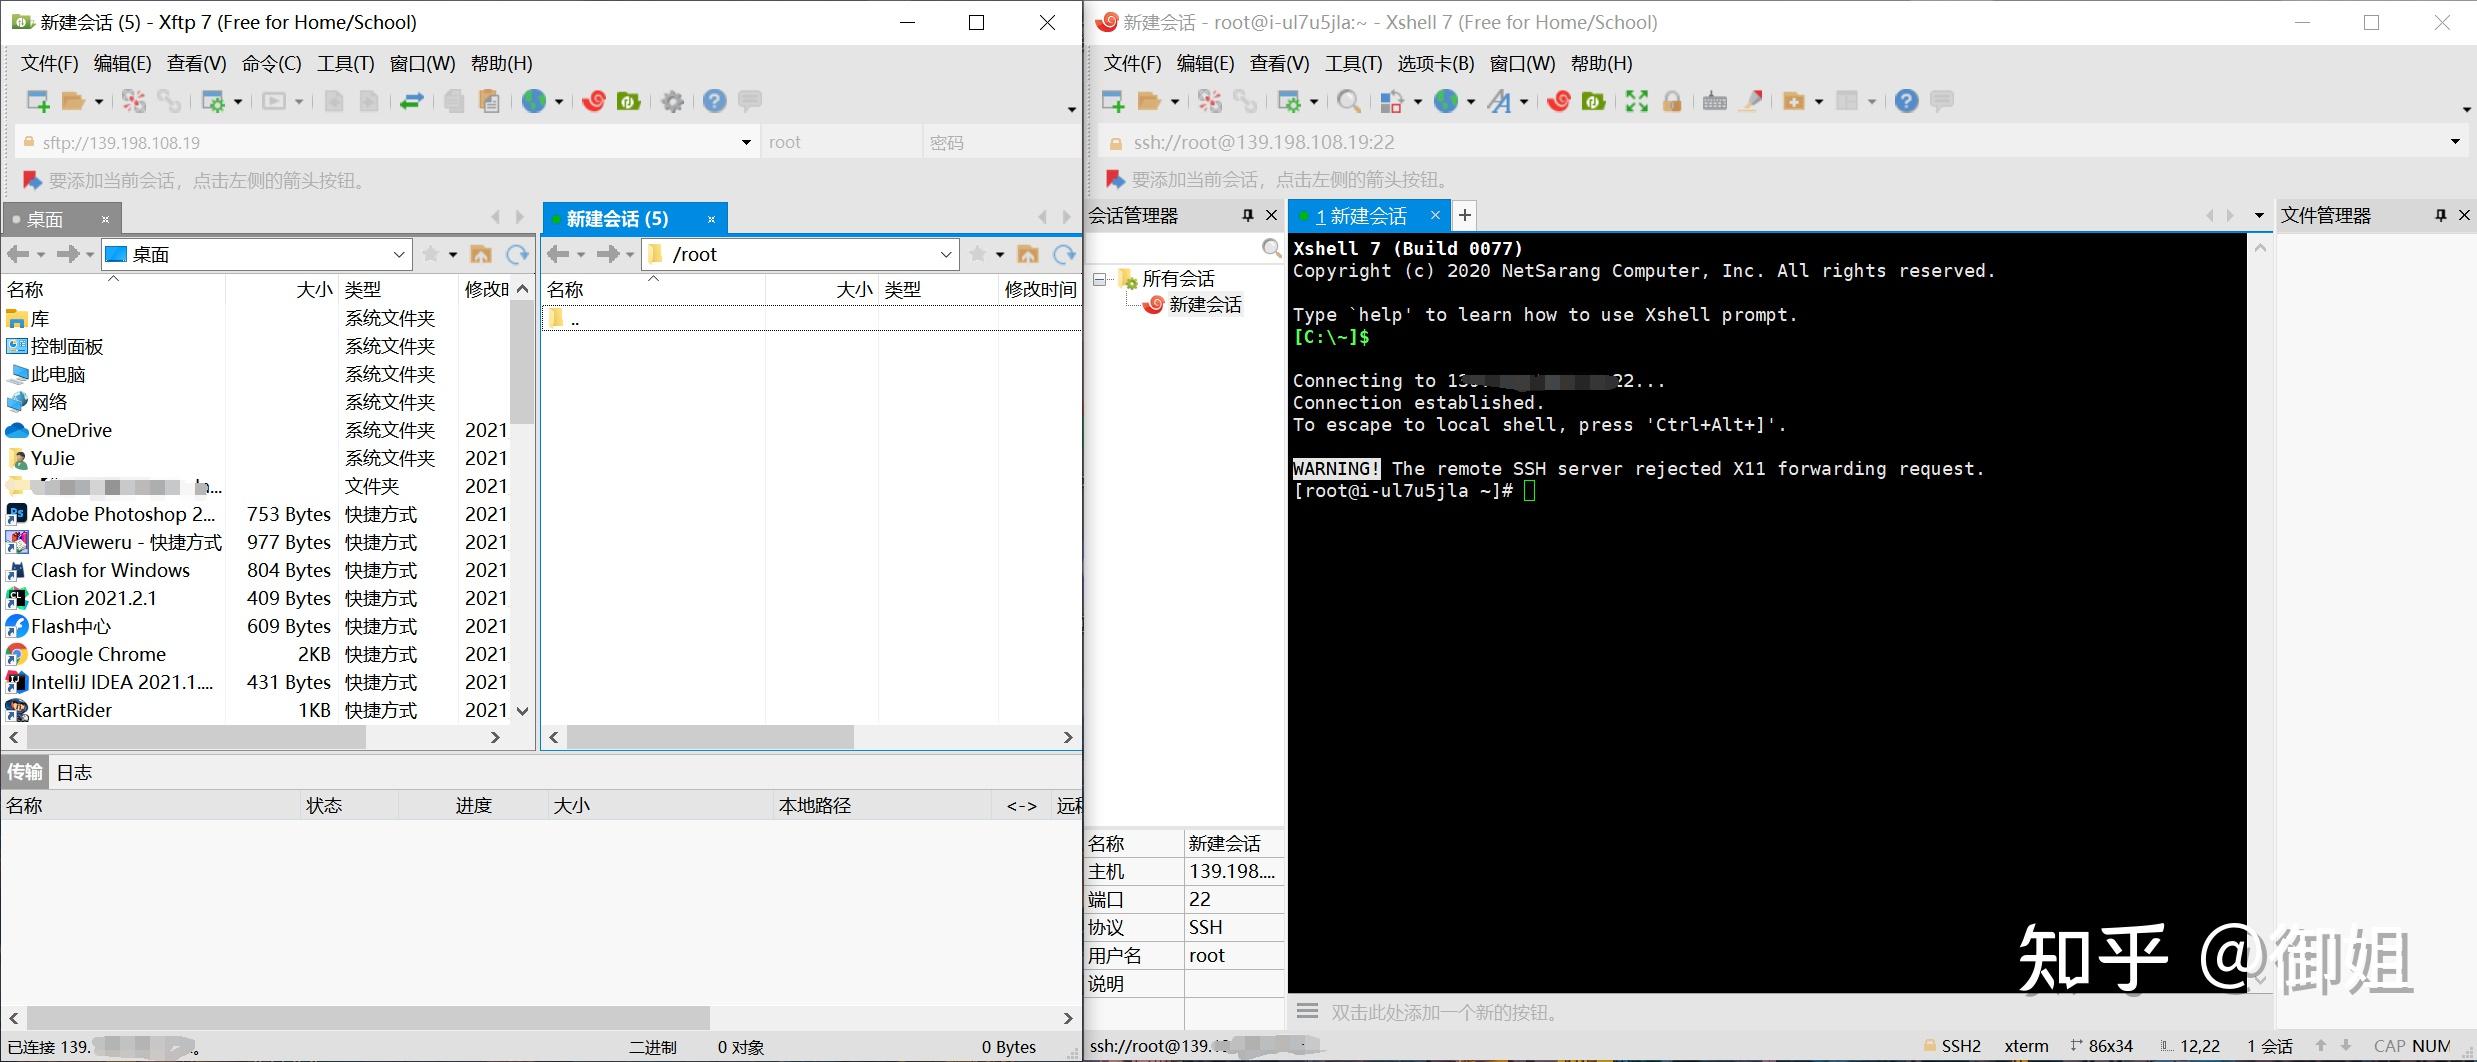Screen dimensions: 2477x1062
Task: Open the Xshell tab list dropdown arrow
Action: pos(2259,216)
